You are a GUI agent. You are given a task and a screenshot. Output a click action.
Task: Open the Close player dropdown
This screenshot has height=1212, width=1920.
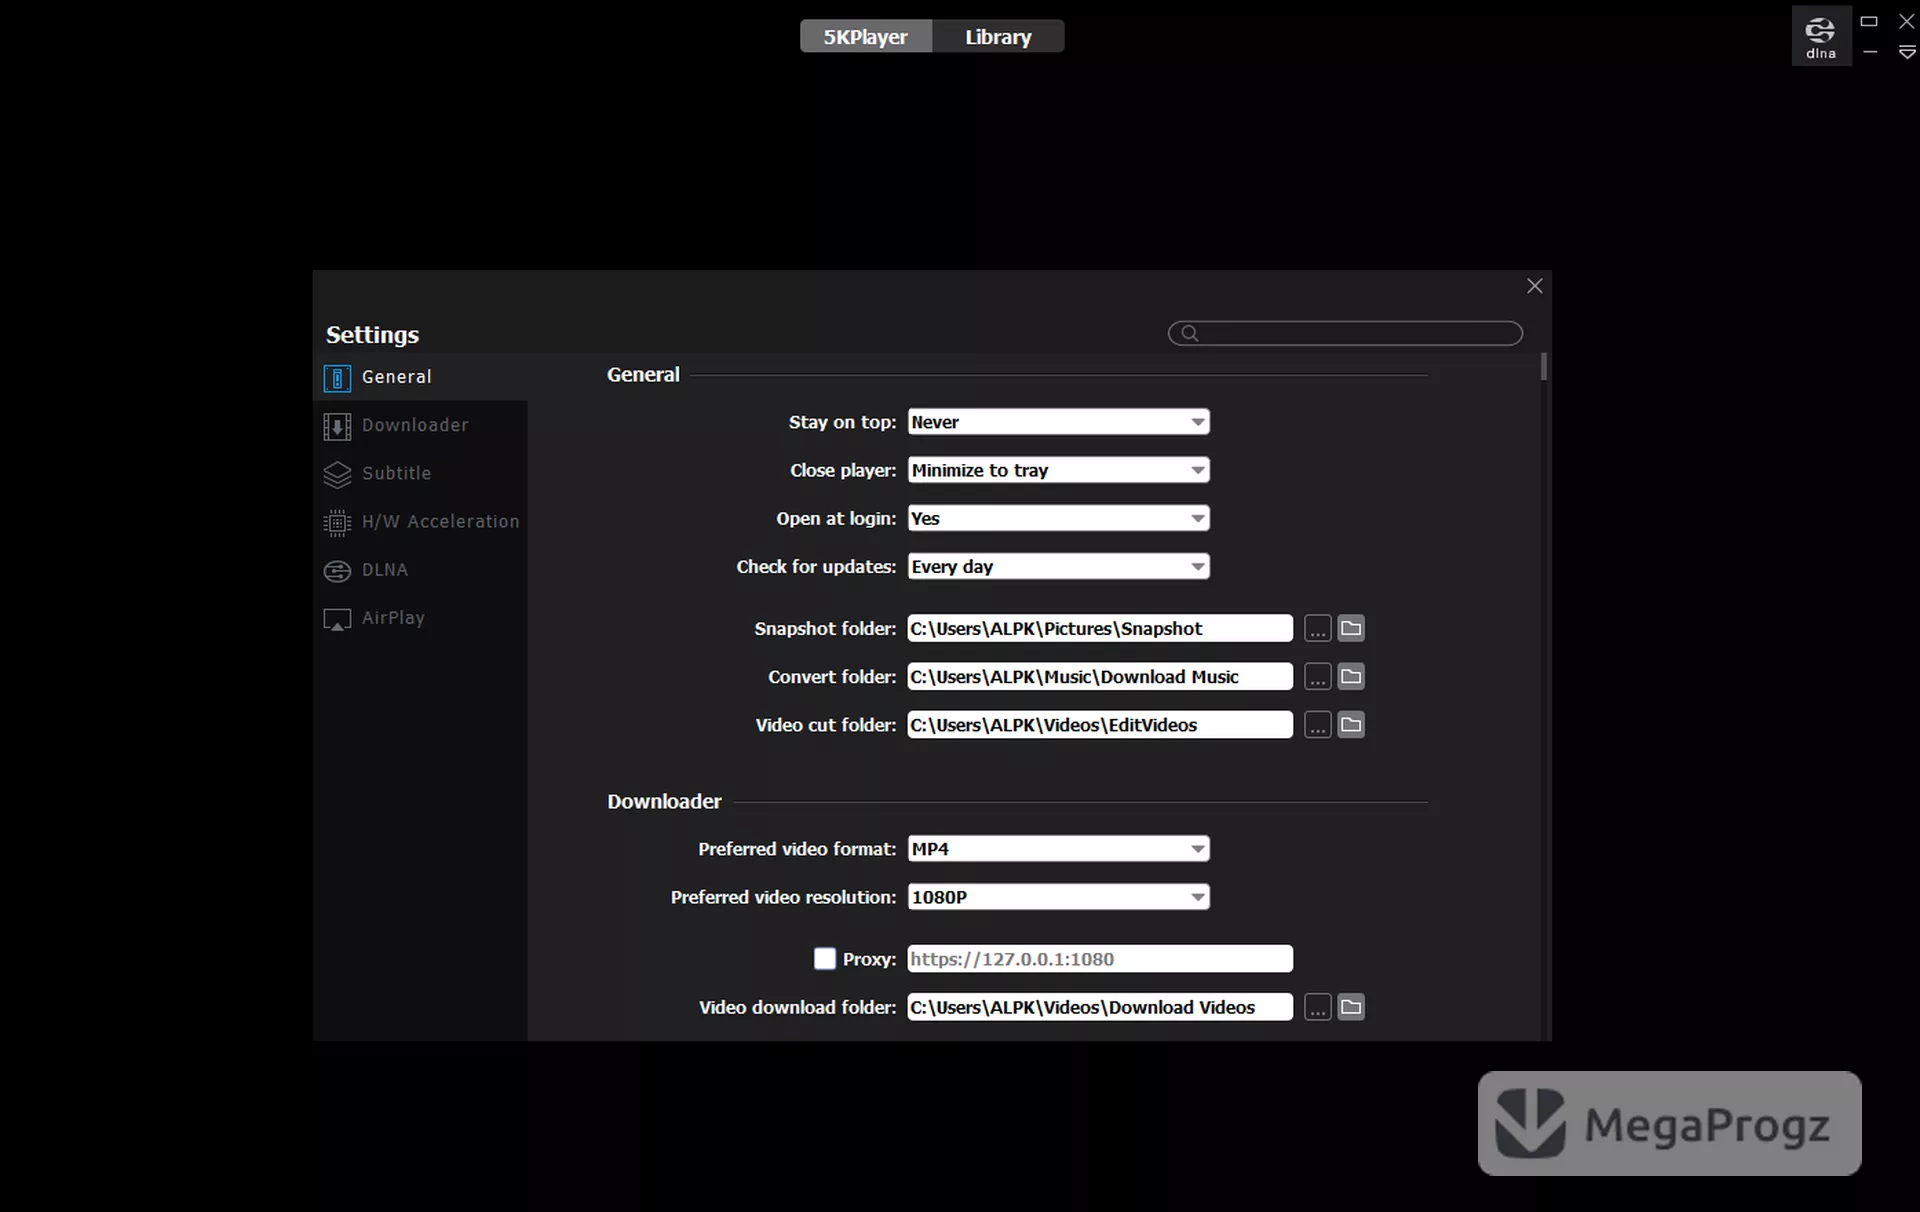coord(1059,470)
